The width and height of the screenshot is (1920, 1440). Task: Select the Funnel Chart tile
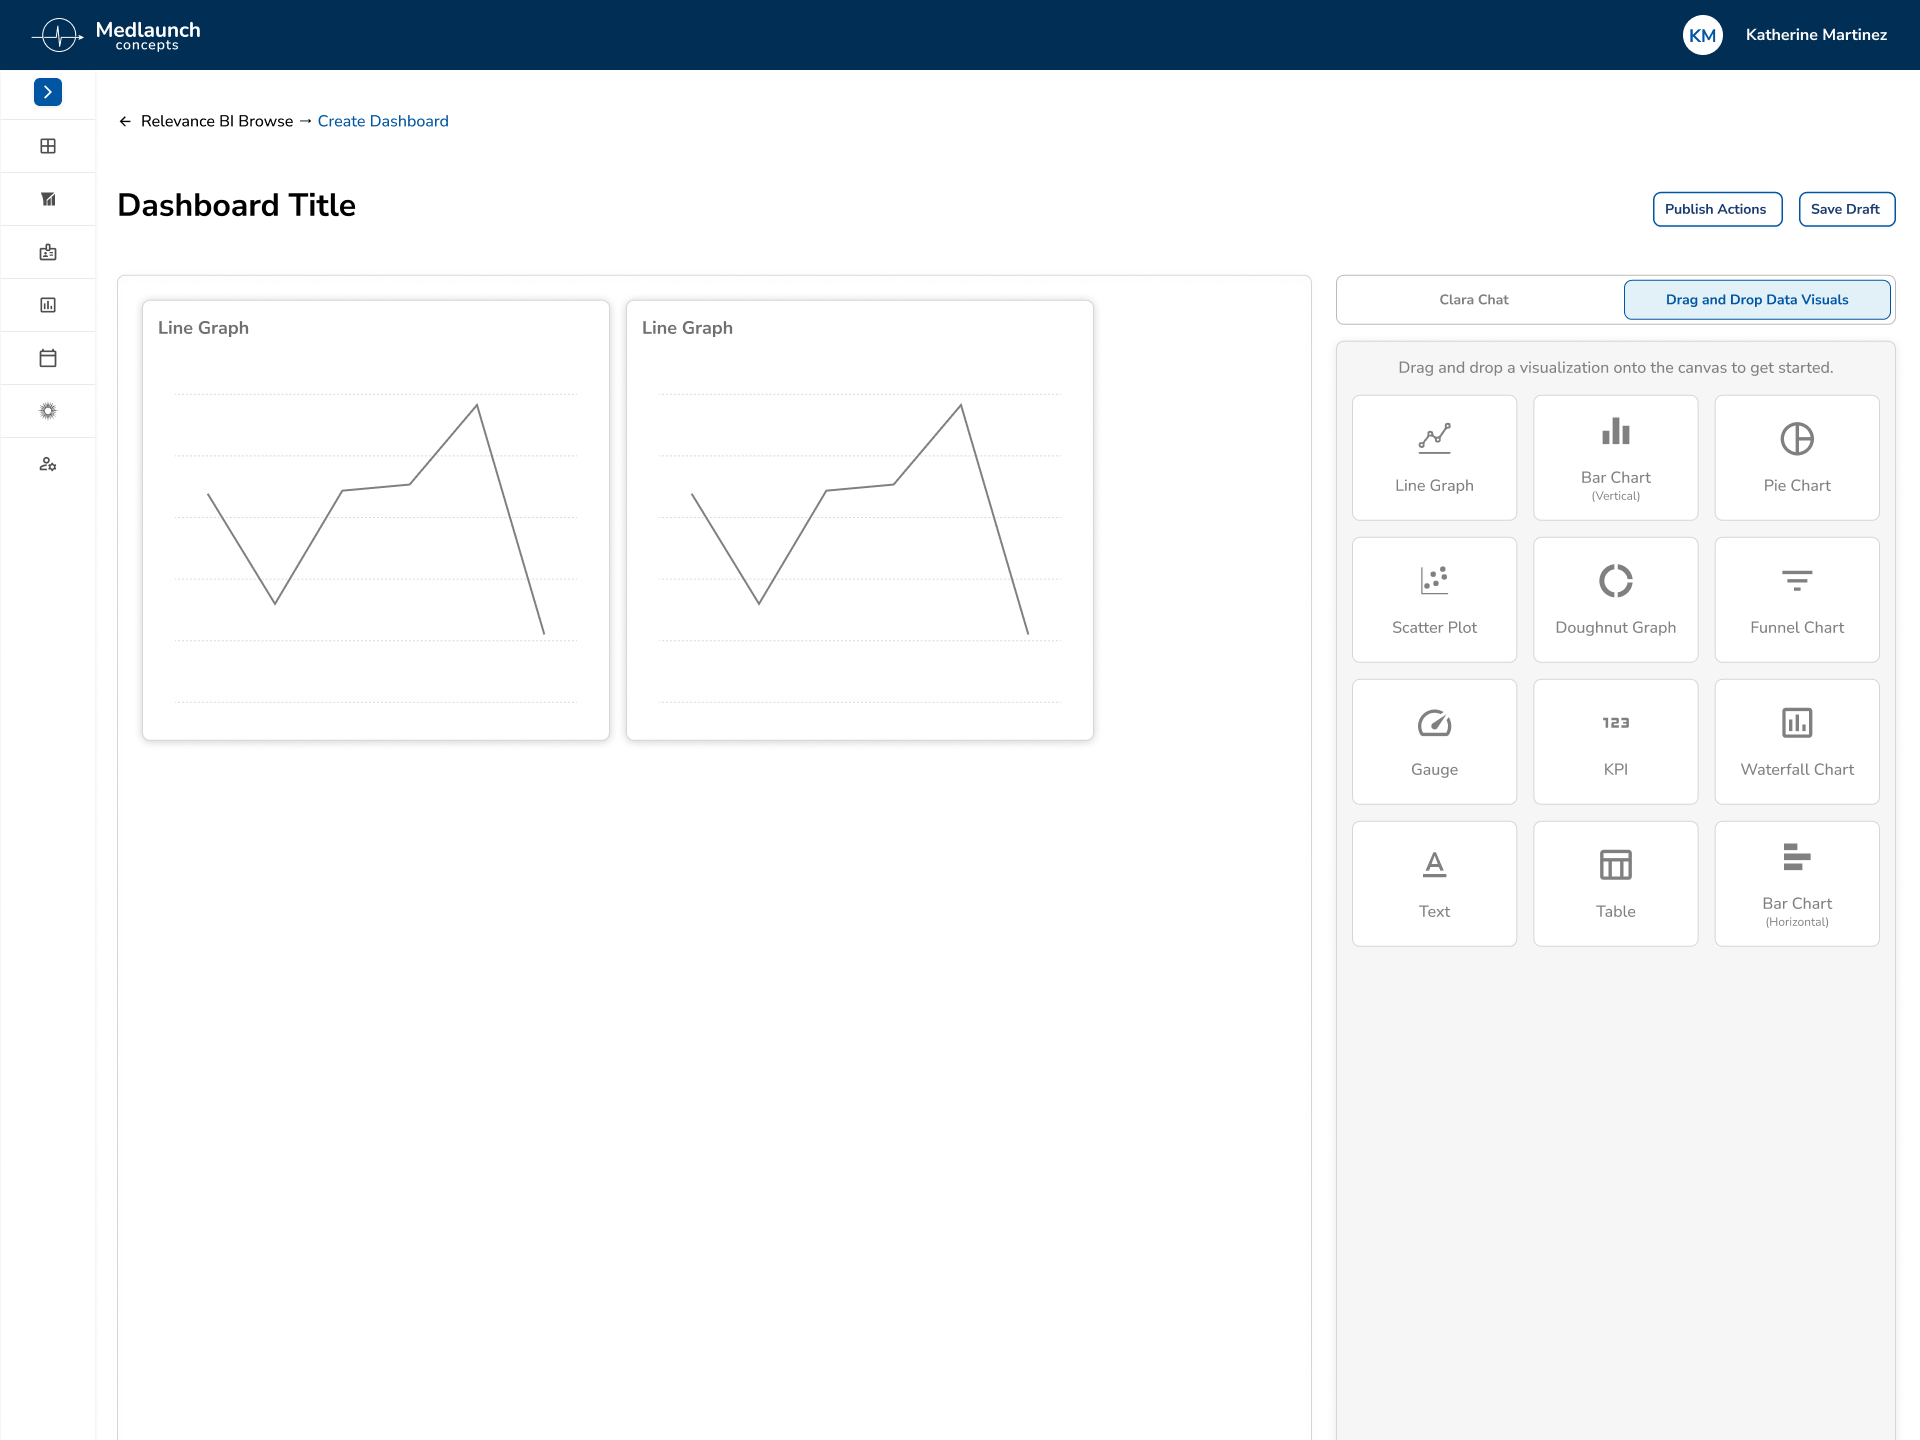(x=1797, y=600)
